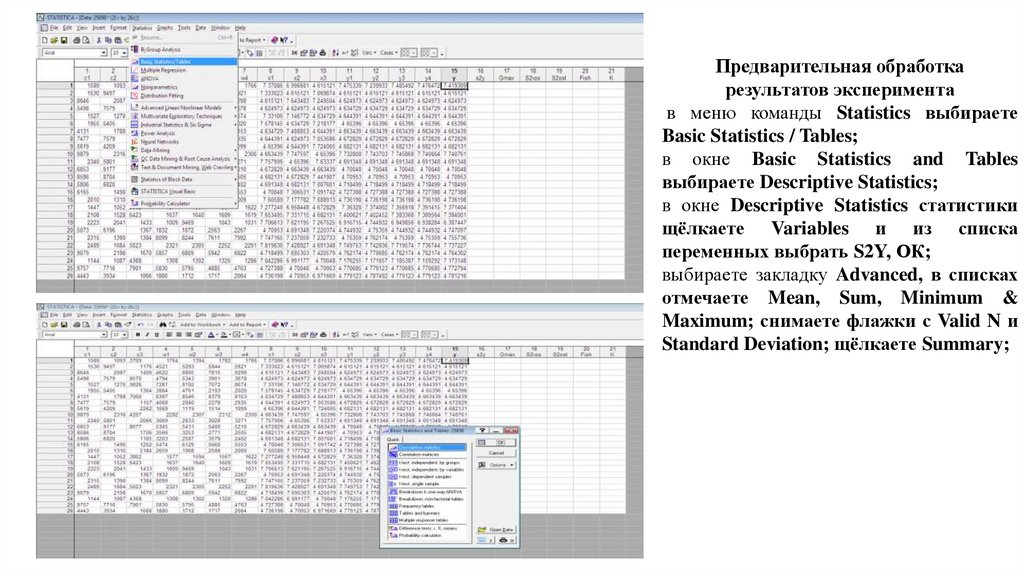Open Tools menu in bottom STATISTICA window
This screenshot has width=1024, height=574.
(184, 315)
